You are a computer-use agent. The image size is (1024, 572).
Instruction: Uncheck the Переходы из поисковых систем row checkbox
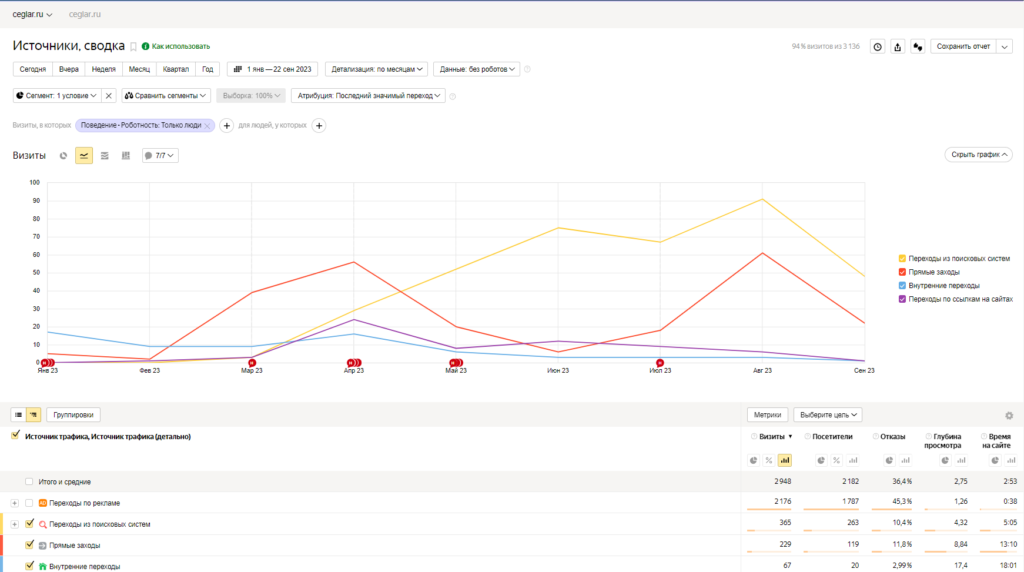[x=29, y=524]
